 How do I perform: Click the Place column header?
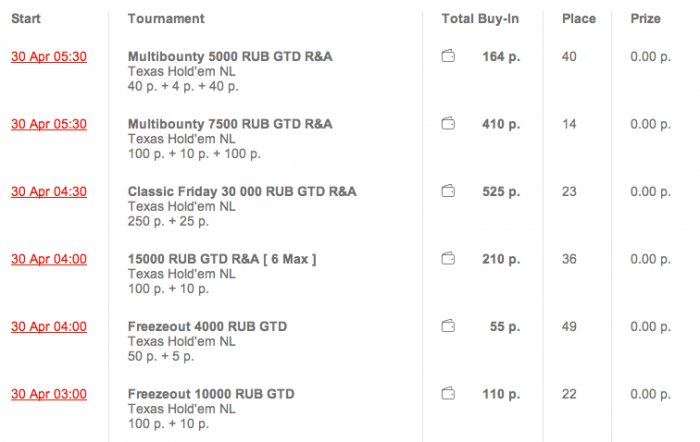coord(579,19)
